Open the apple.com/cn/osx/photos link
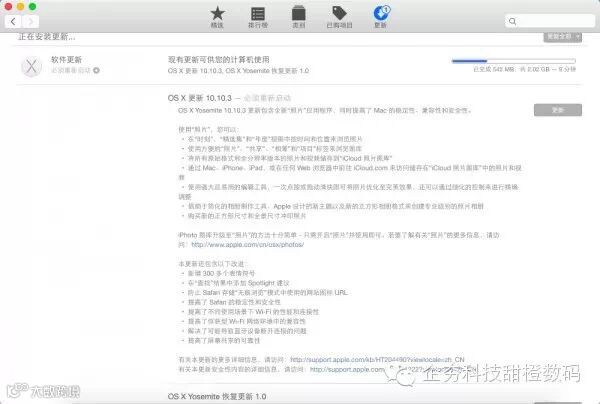Viewport: 600px width, 404px height. [247, 244]
